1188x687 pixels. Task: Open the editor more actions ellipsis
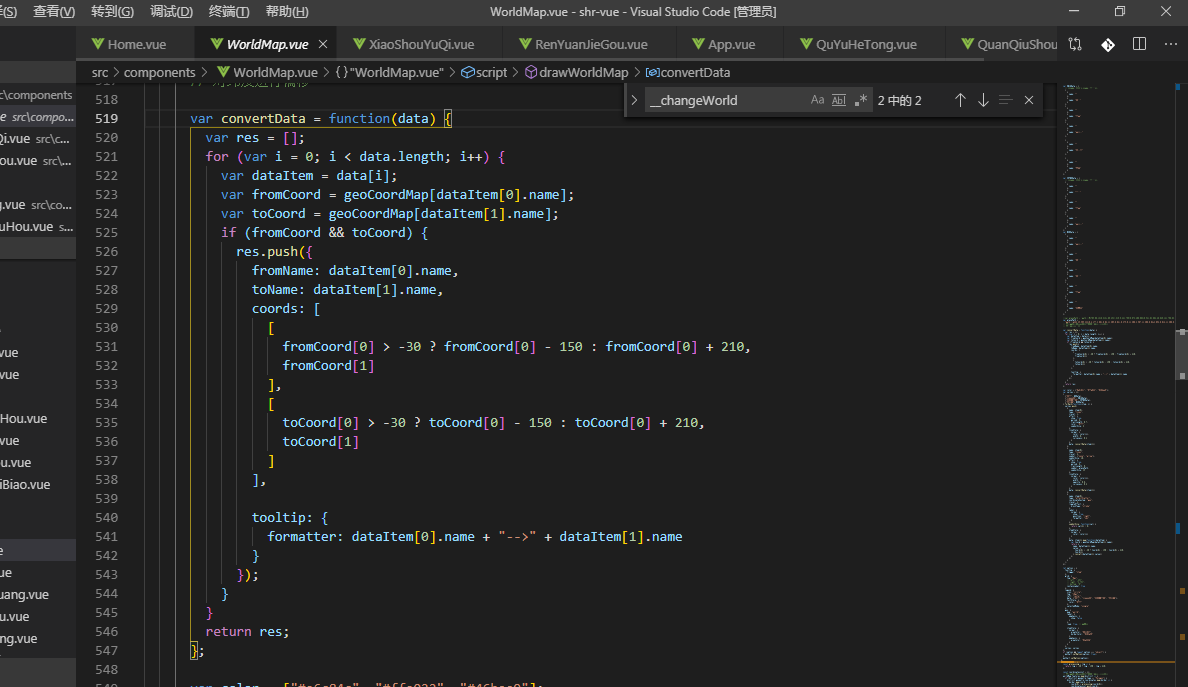[x=1171, y=44]
